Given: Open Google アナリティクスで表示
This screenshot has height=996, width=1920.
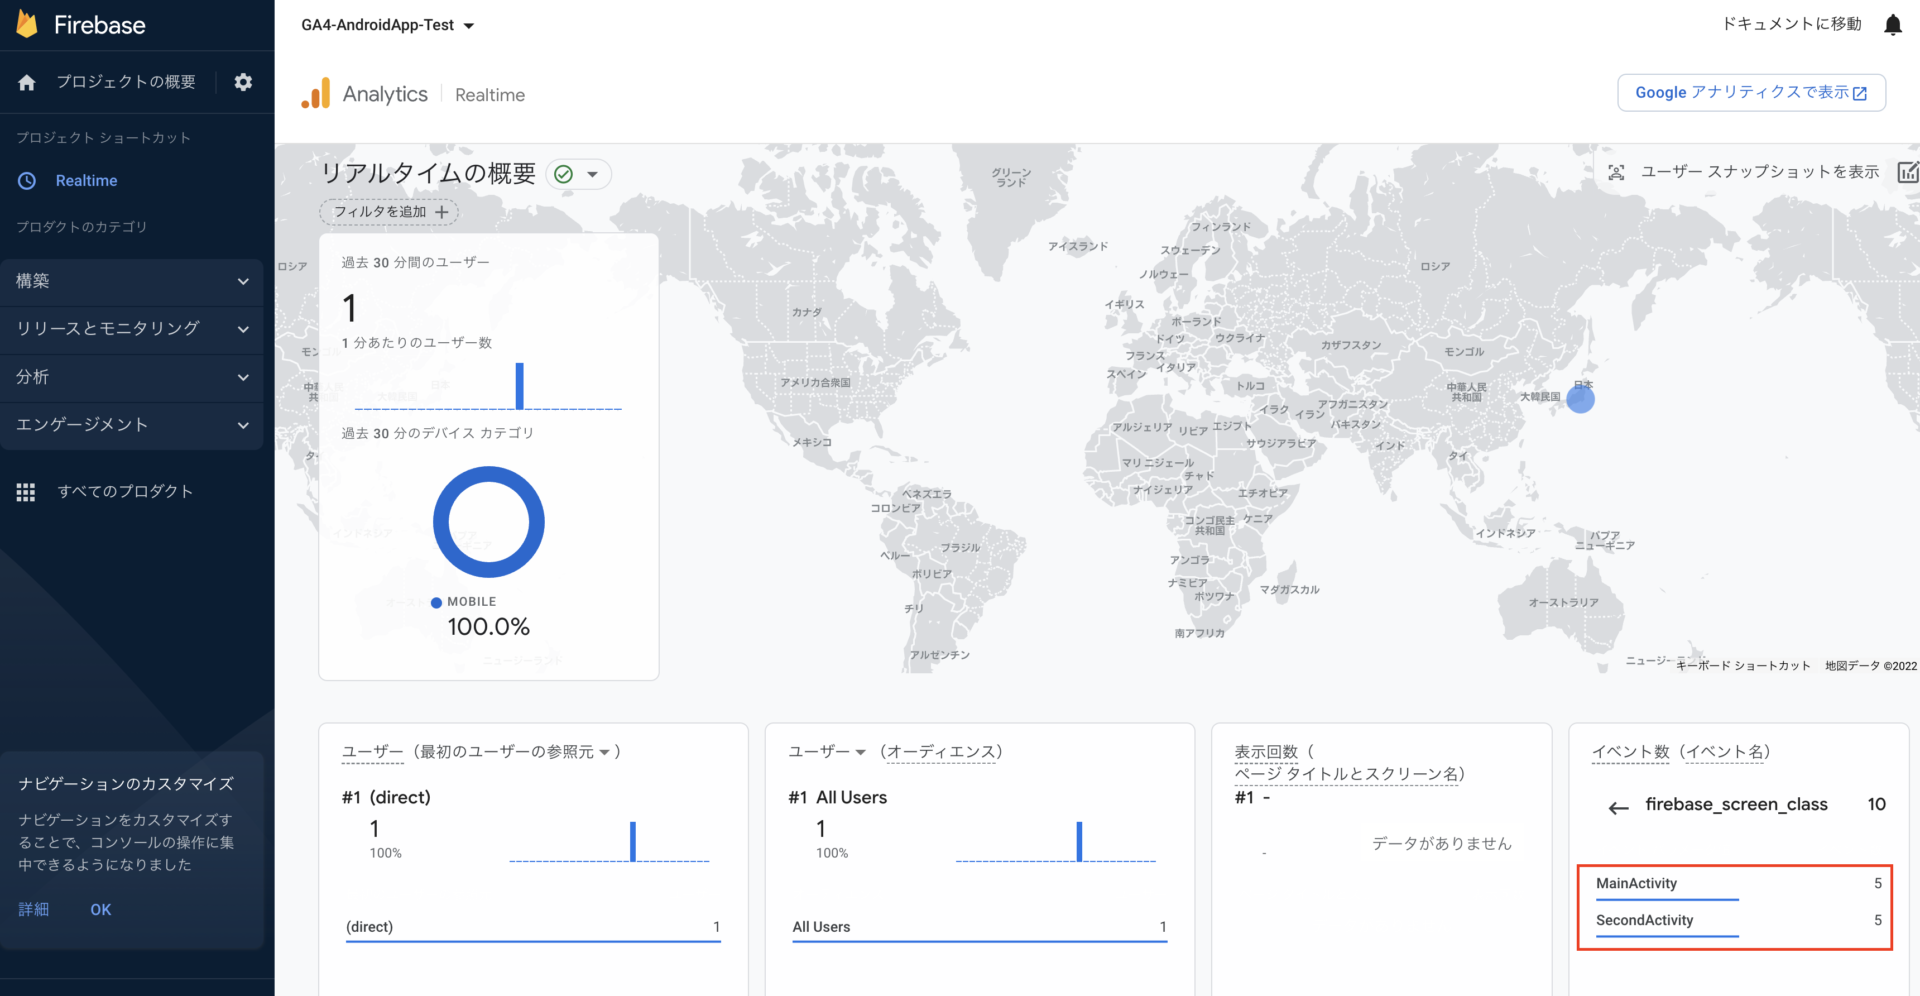Looking at the screenshot, I should click(1751, 92).
